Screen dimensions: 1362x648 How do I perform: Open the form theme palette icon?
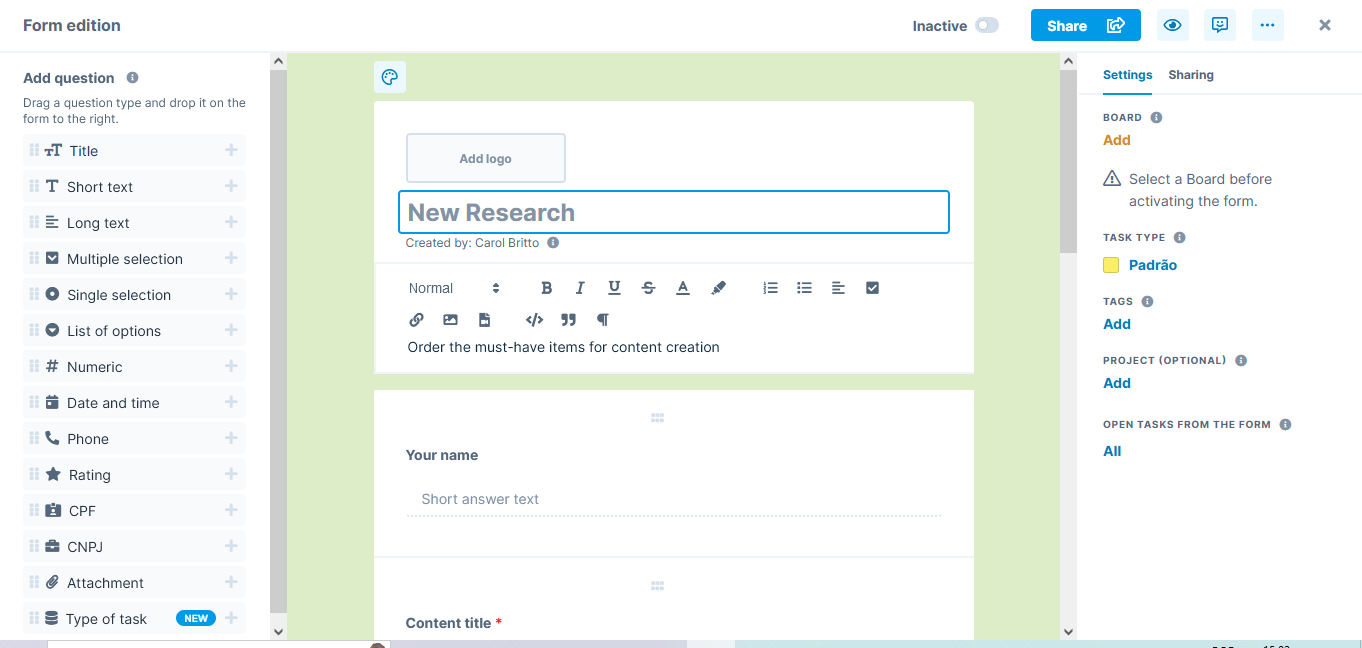[390, 77]
